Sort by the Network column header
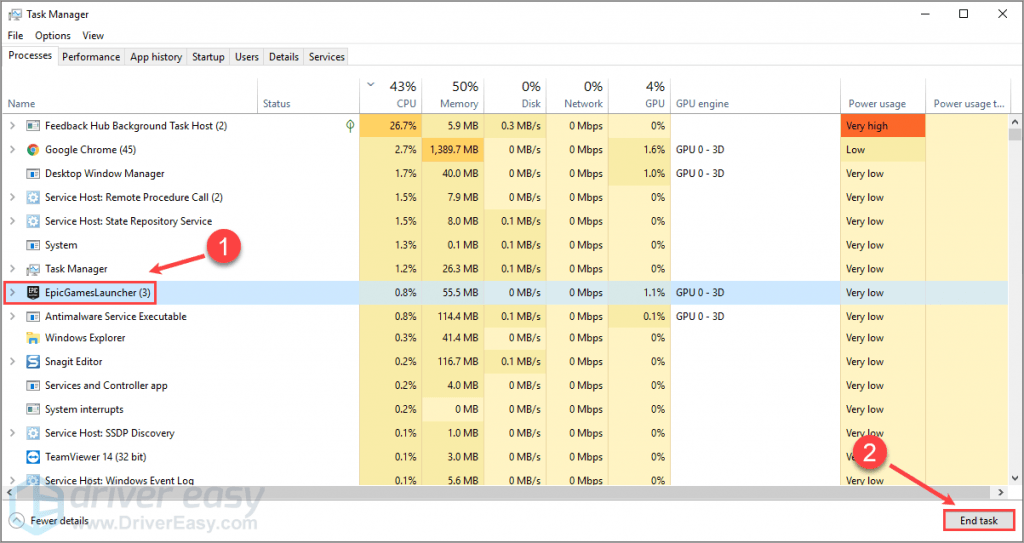Screen dimensions: 1024x543 576,95
